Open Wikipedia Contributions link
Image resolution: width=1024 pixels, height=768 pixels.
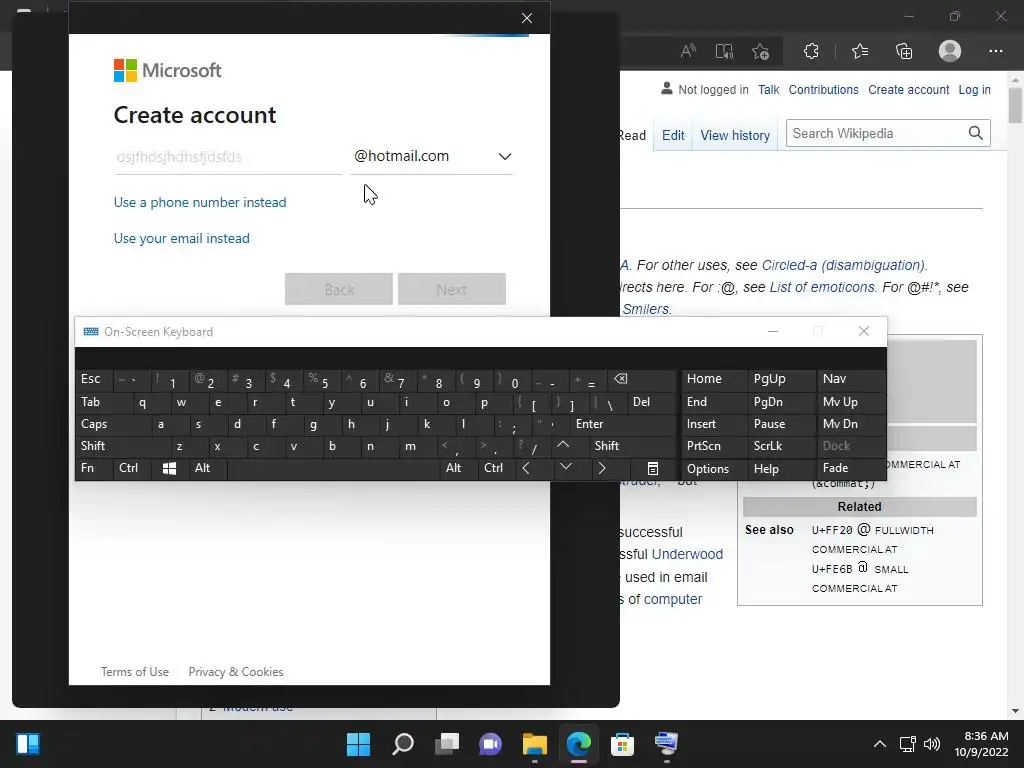click(x=824, y=89)
